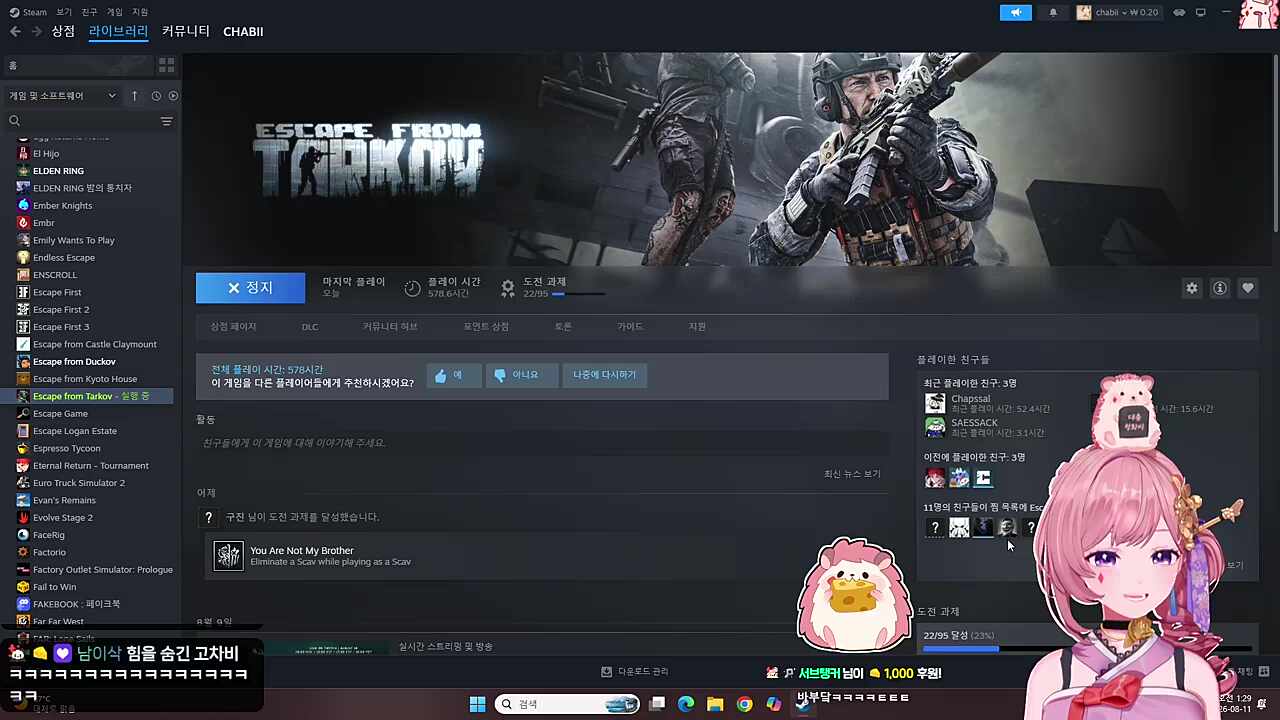Open the 커뮤니티 허브 tab
The height and width of the screenshot is (720, 1280).
[x=390, y=327]
